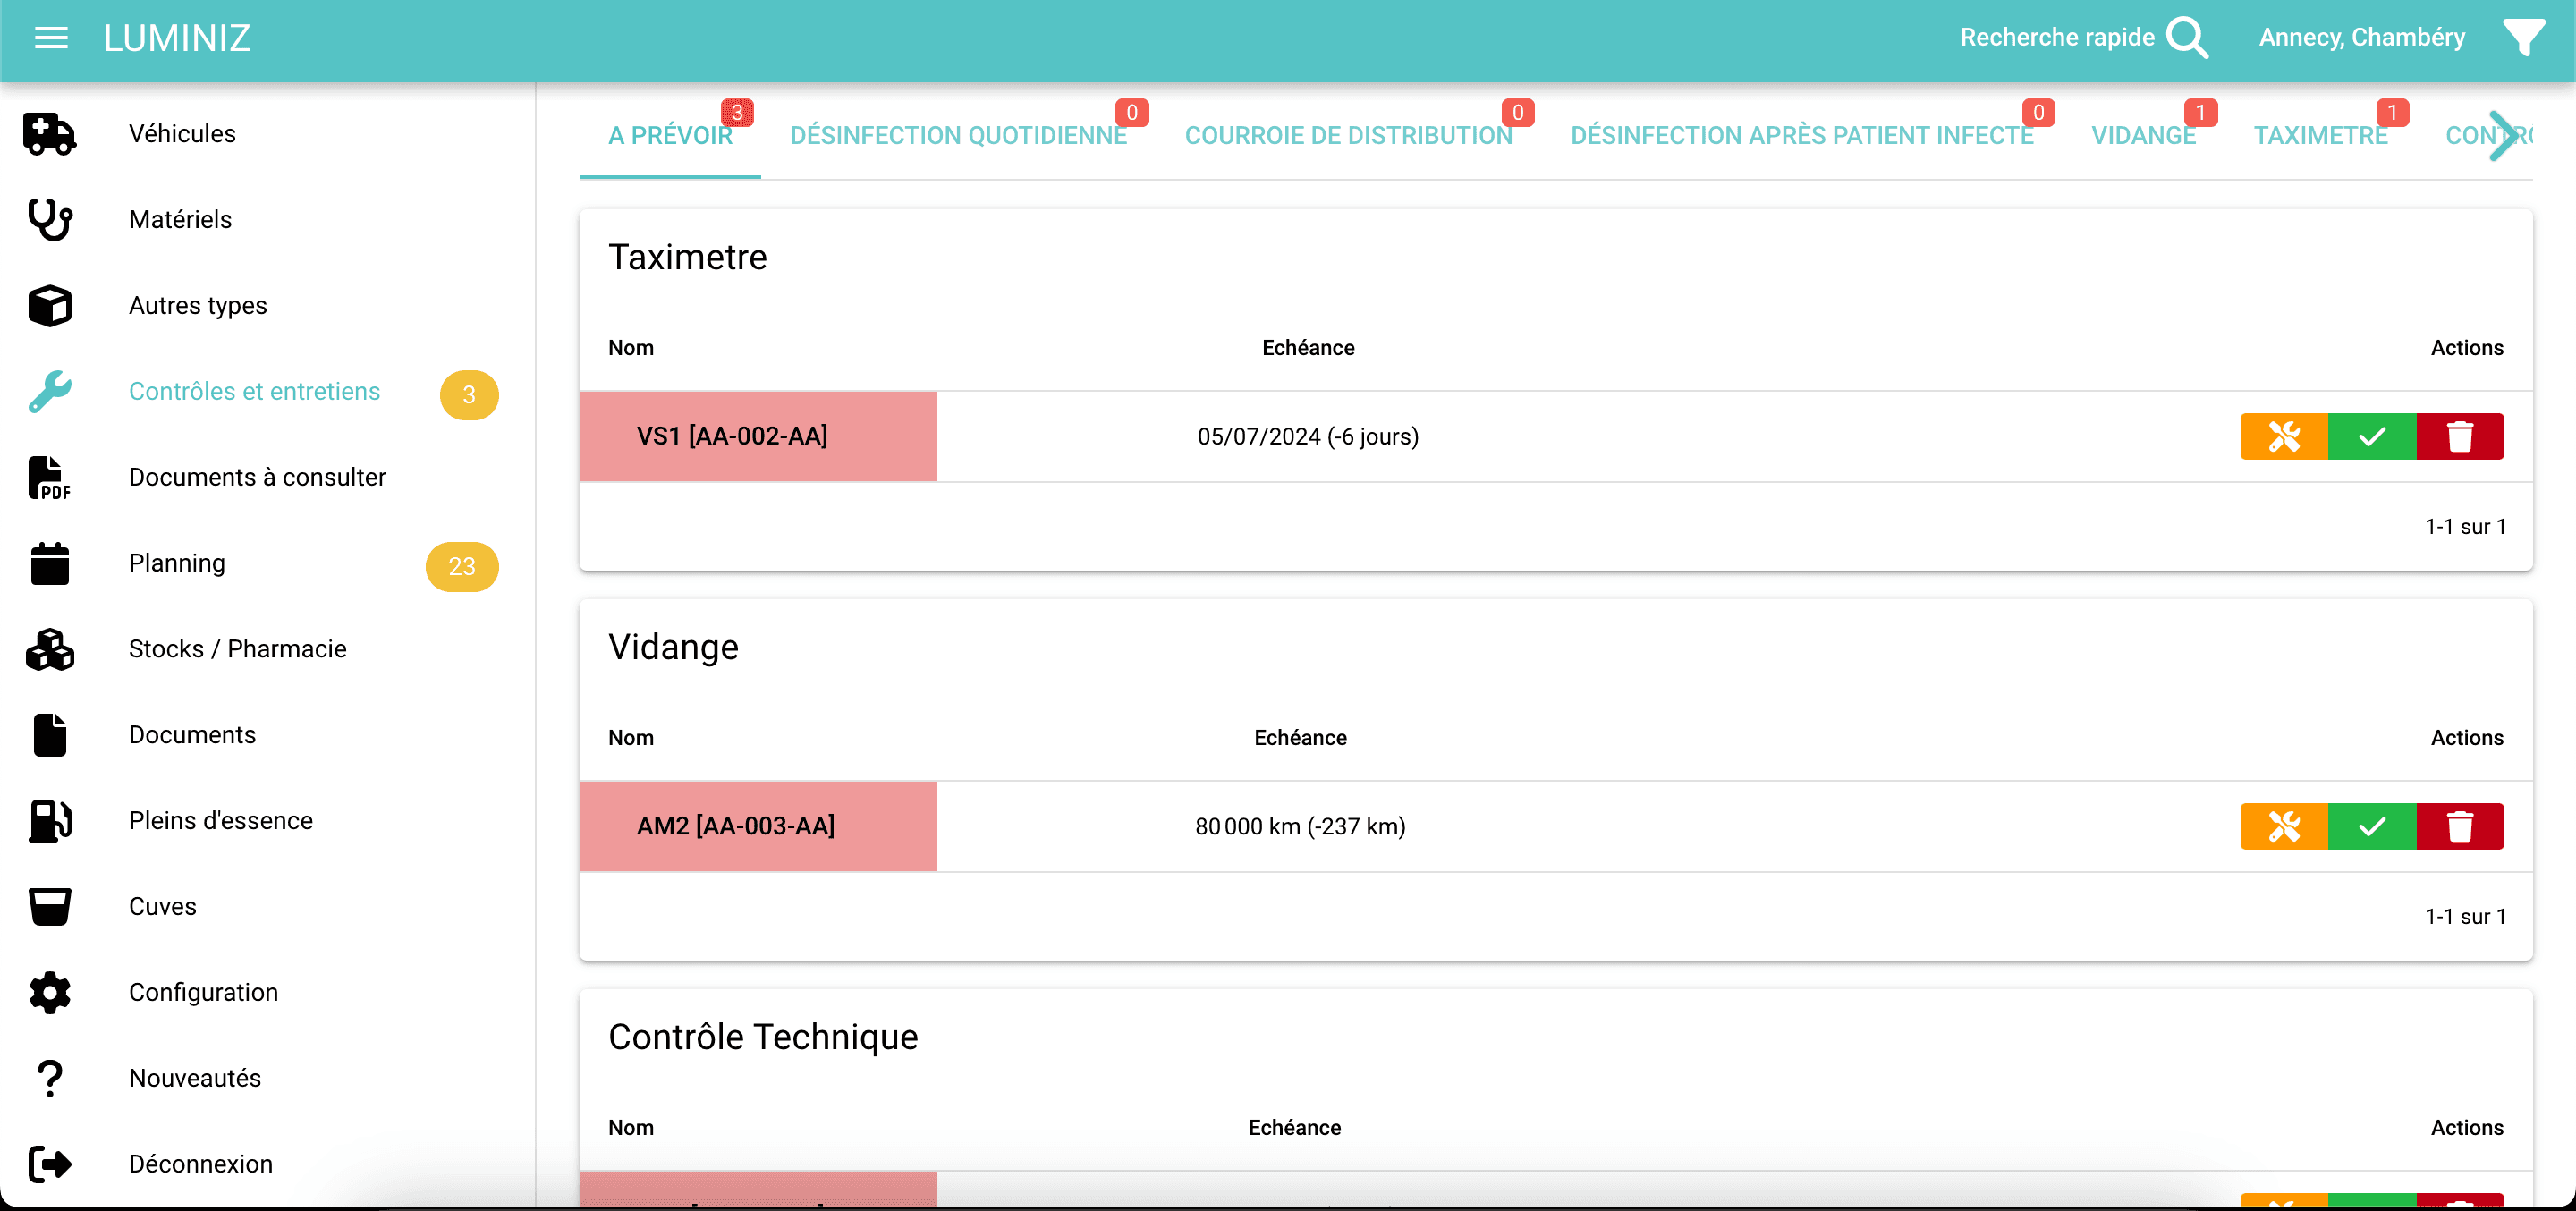Open the filter icon at top right

2526,37
